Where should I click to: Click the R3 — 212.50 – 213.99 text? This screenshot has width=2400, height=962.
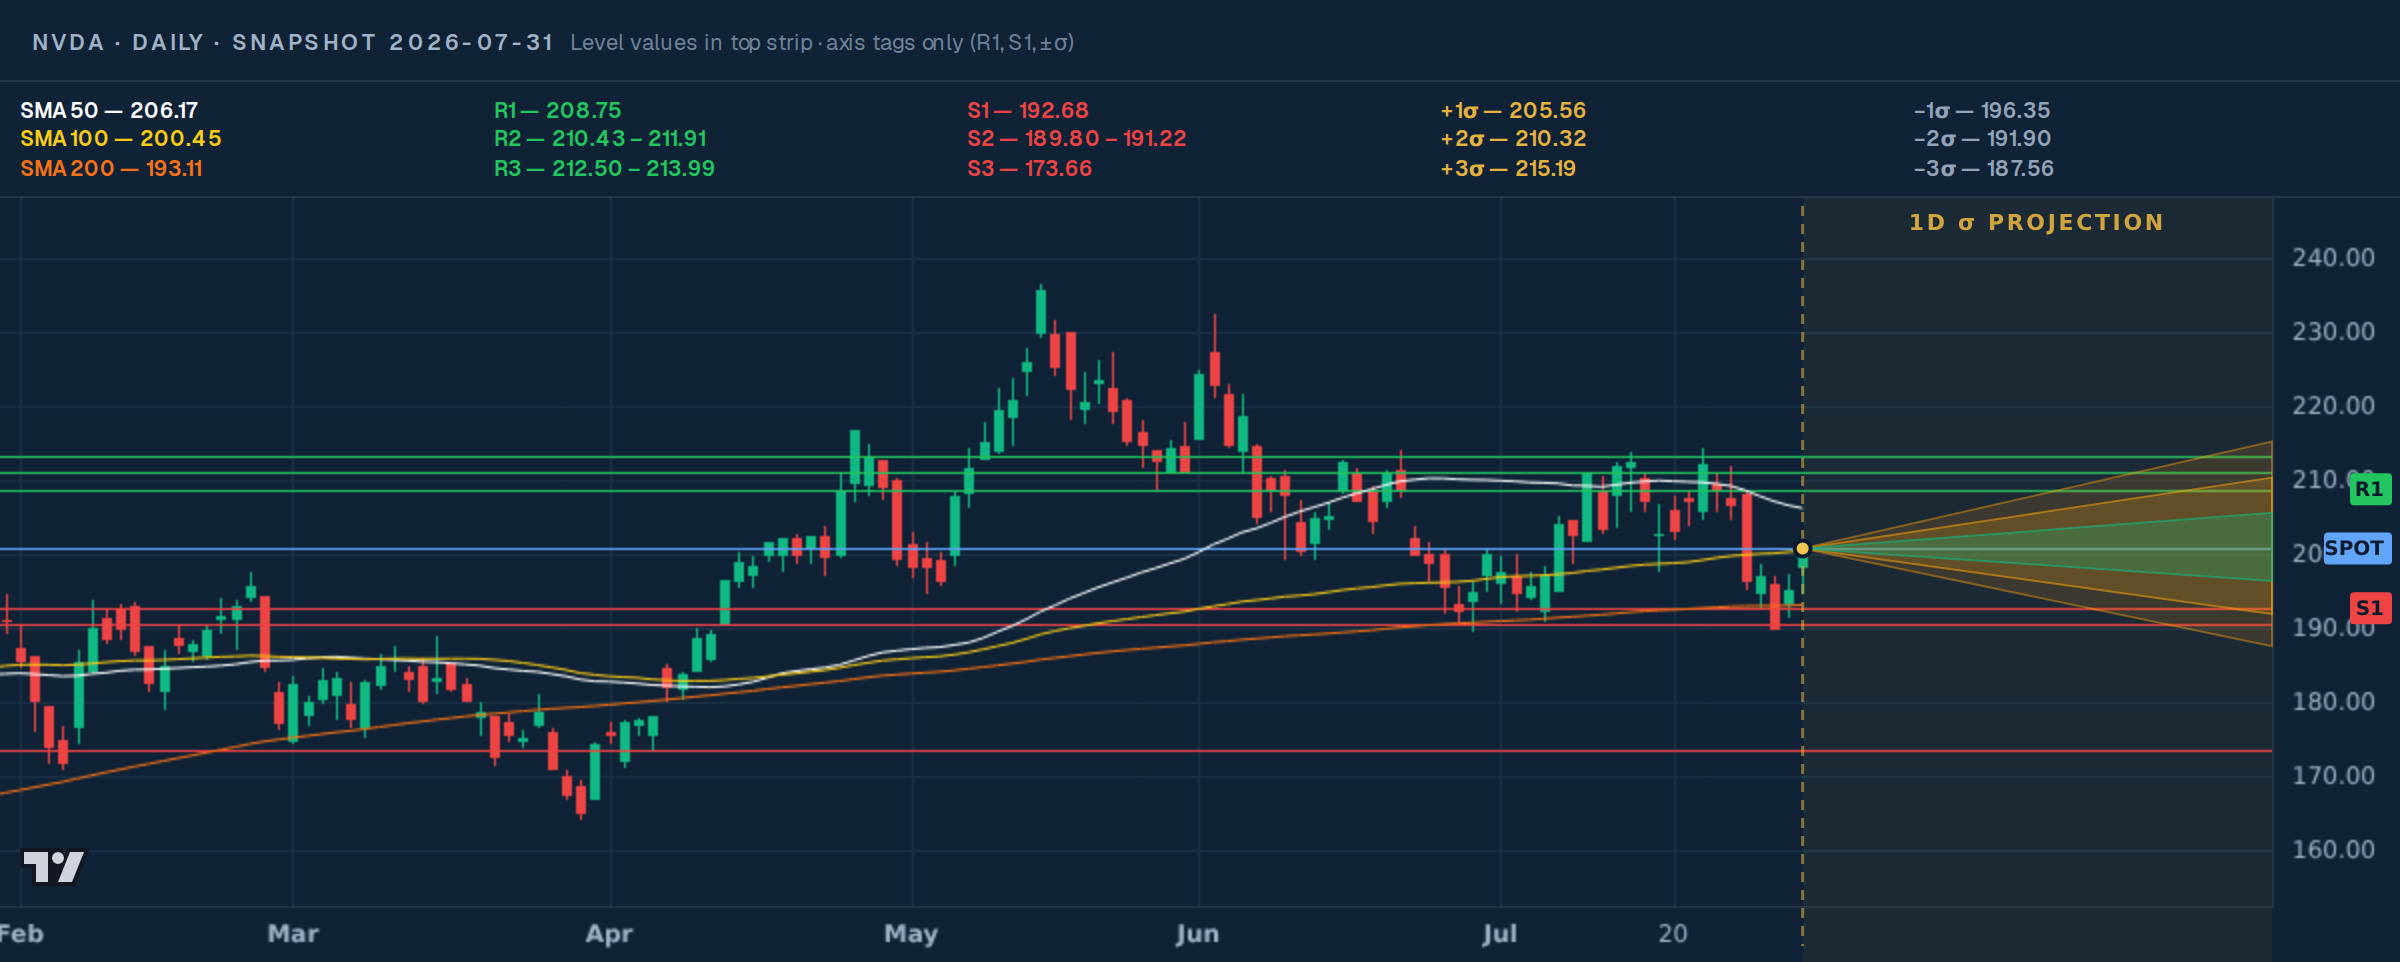(604, 168)
